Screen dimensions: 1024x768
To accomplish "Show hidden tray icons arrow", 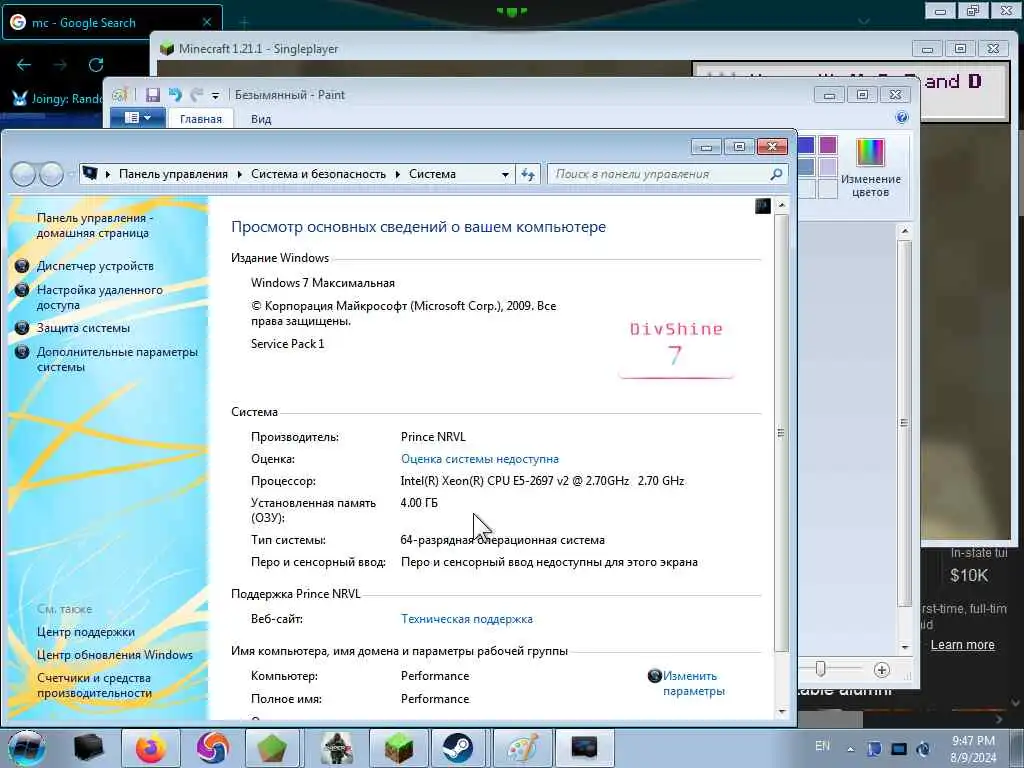I will point(850,749).
